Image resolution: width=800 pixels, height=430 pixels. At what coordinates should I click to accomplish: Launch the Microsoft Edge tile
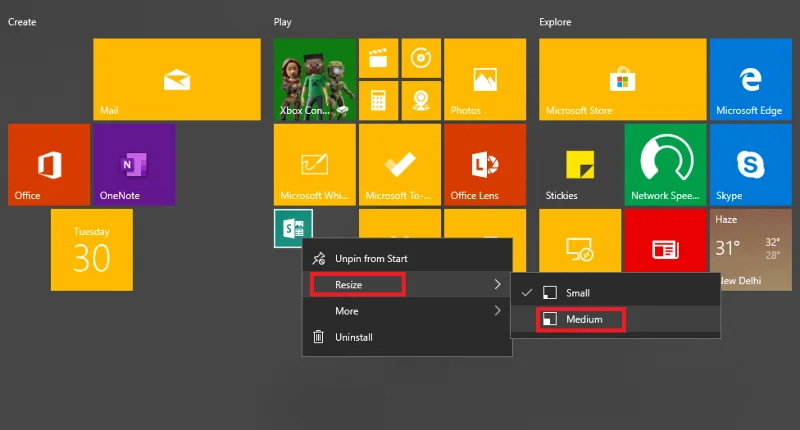(x=751, y=80)
